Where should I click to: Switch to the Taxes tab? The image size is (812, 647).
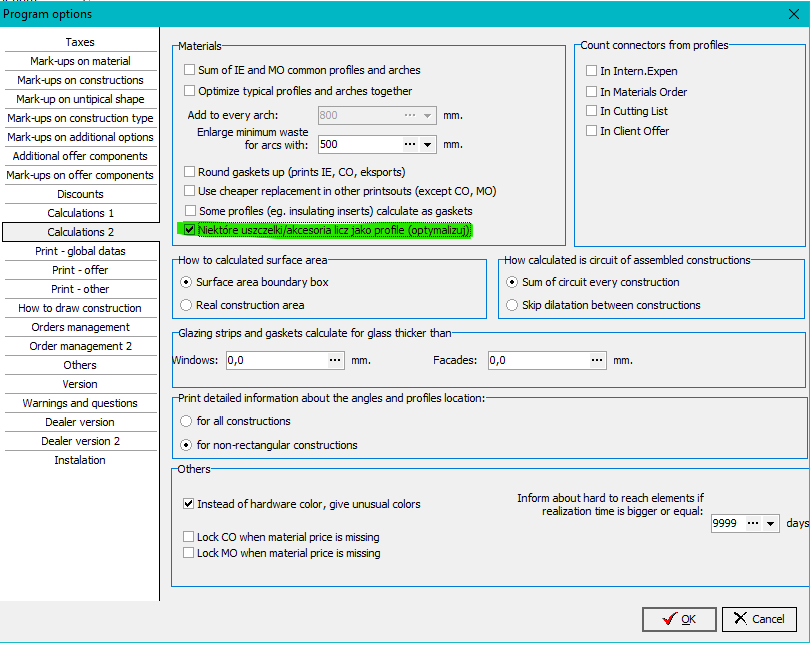pos(80,42)
